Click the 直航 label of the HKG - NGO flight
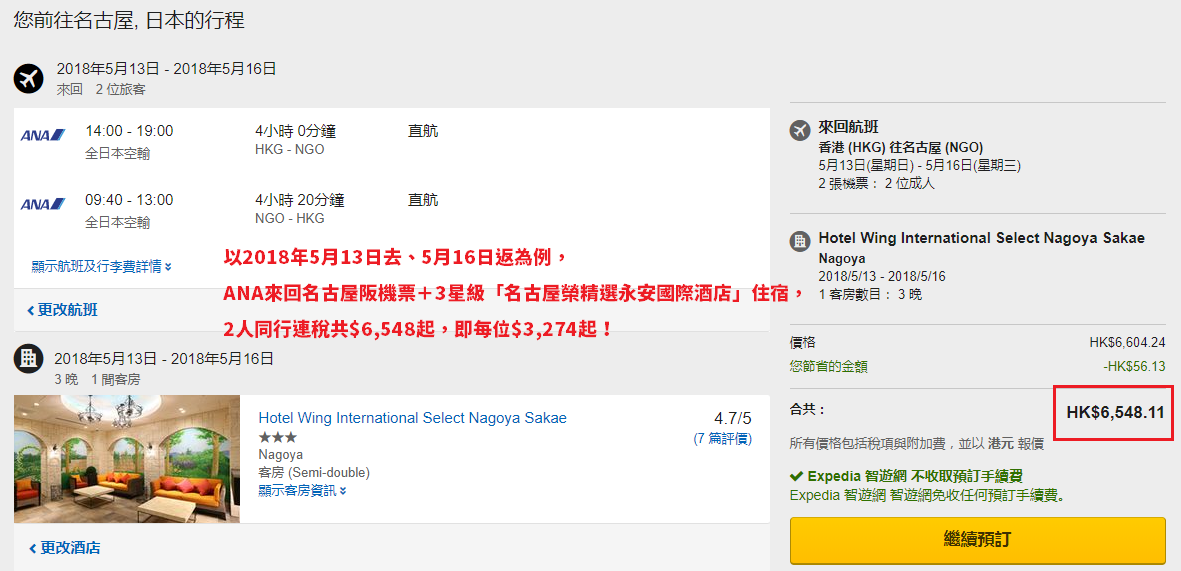1181x571 pixels. [x=423, y=131]
